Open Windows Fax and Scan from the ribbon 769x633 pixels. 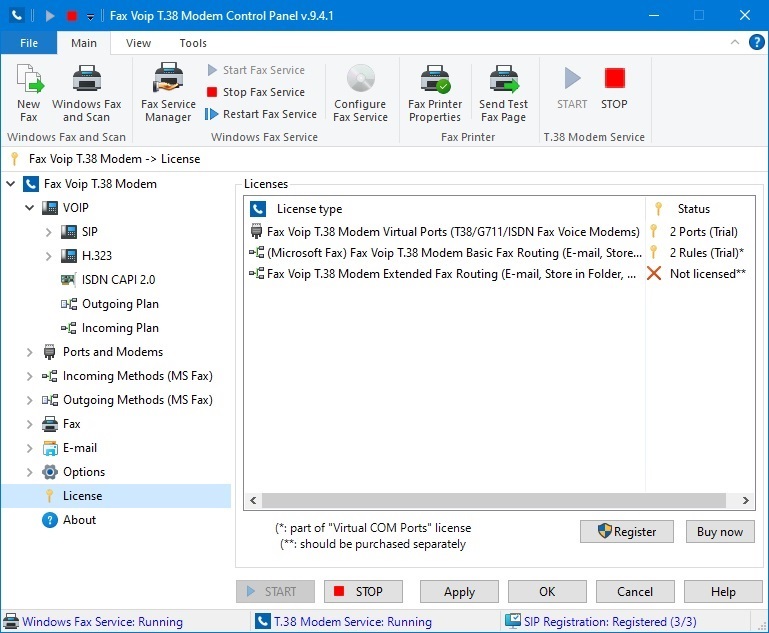86,93
